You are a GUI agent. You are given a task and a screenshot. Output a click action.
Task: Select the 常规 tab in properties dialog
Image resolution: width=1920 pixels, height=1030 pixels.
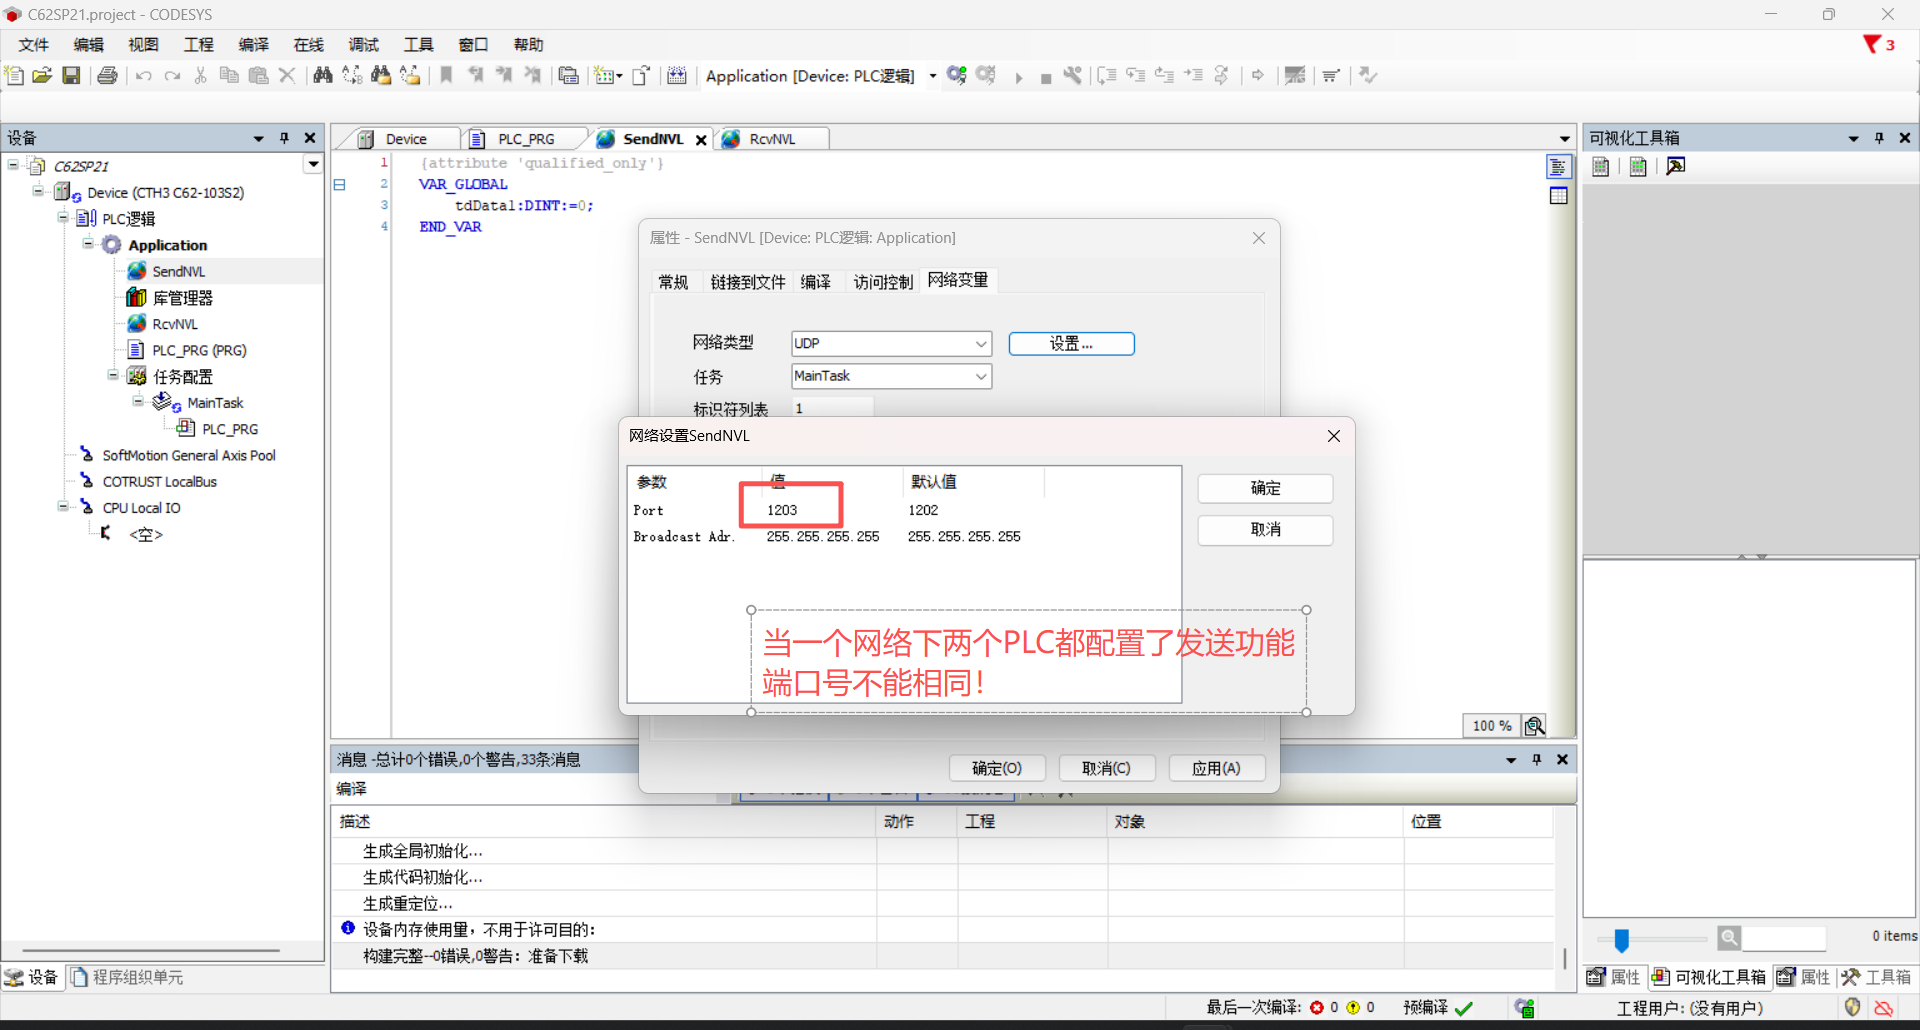(673, 282)
